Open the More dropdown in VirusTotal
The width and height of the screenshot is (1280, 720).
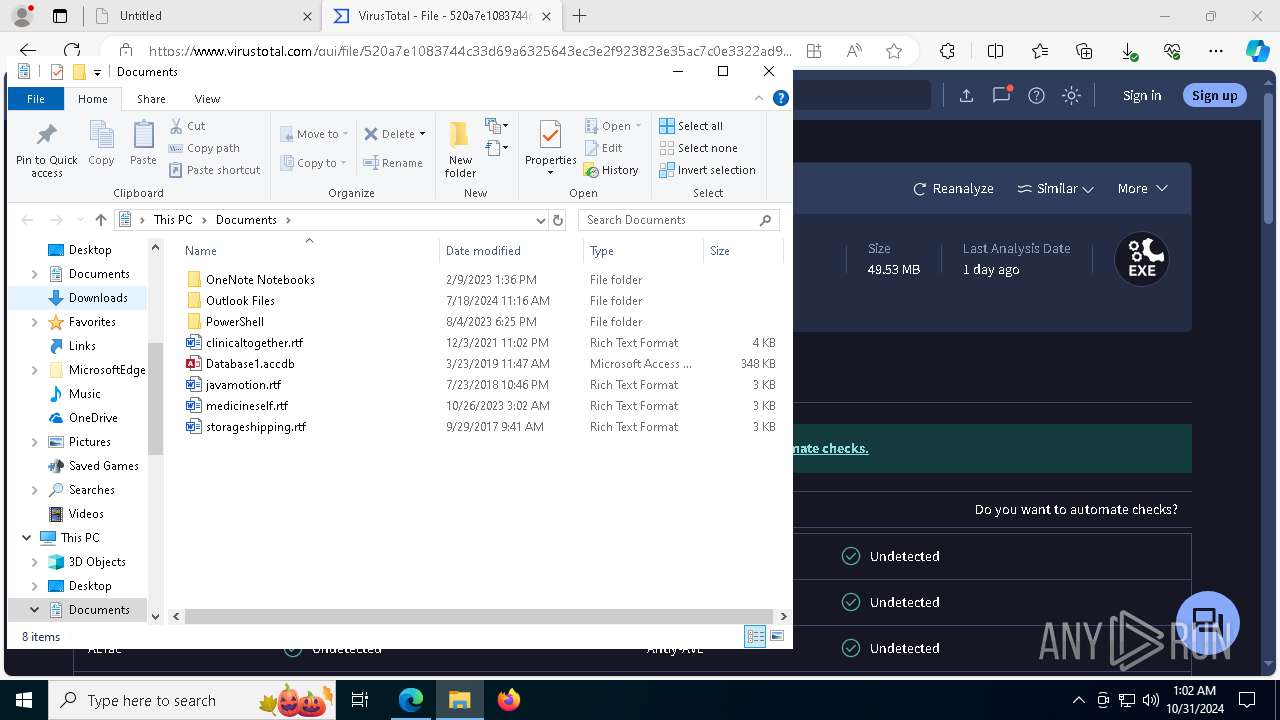click(1143, 188)
